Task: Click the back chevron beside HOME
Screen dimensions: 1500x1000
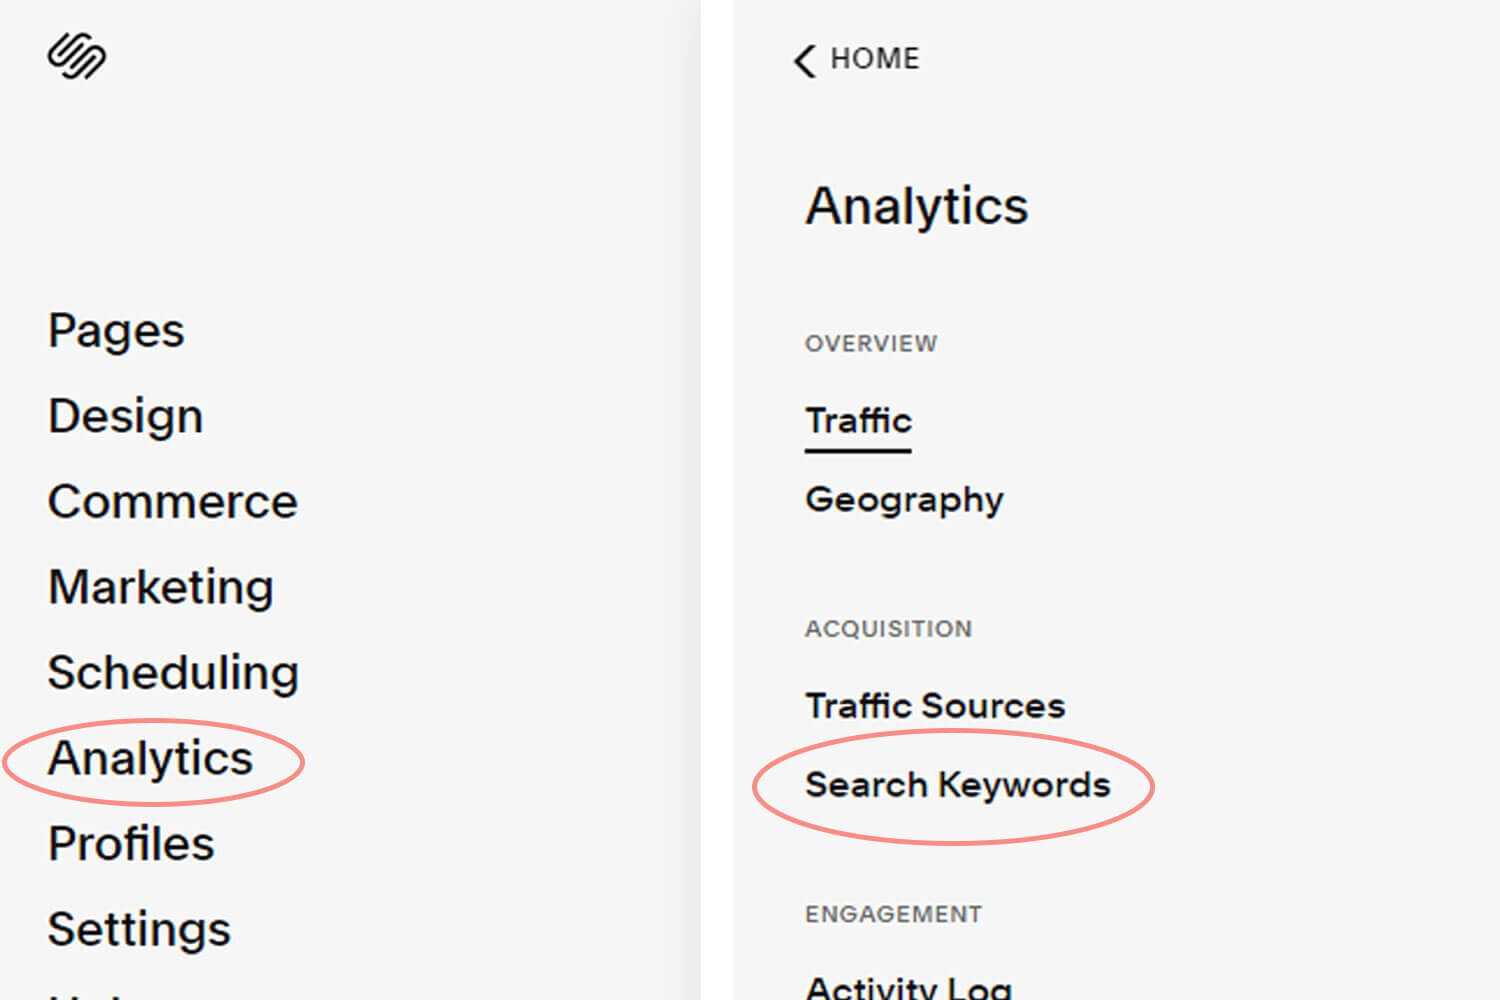Action: (805, 60)
